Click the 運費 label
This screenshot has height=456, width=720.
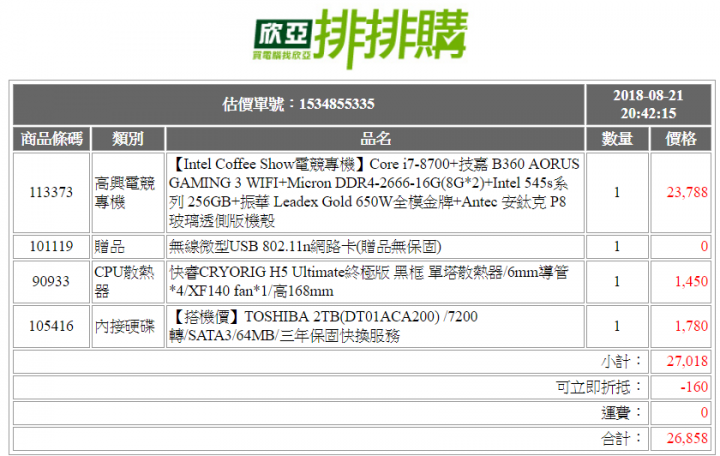(x=621, y=413)
